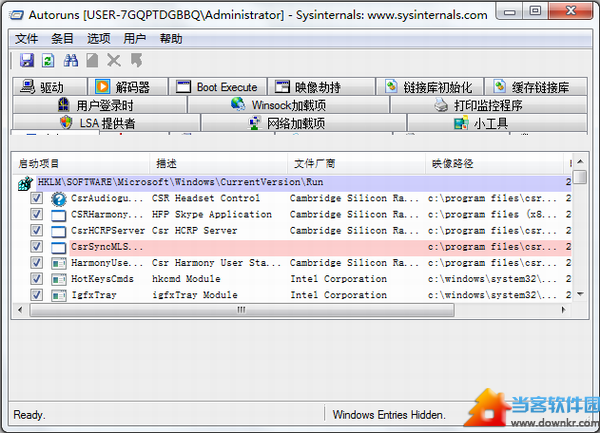Open the 选项 menu
Viewport: 600px width, 433px height.
(99, 39)
